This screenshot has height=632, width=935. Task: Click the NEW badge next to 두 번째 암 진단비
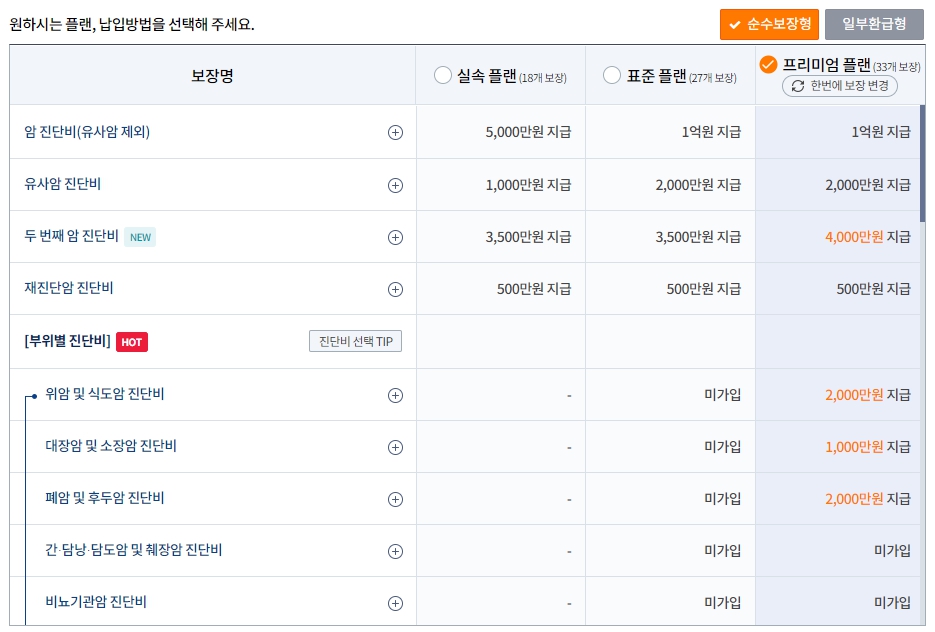coord(140,237)
